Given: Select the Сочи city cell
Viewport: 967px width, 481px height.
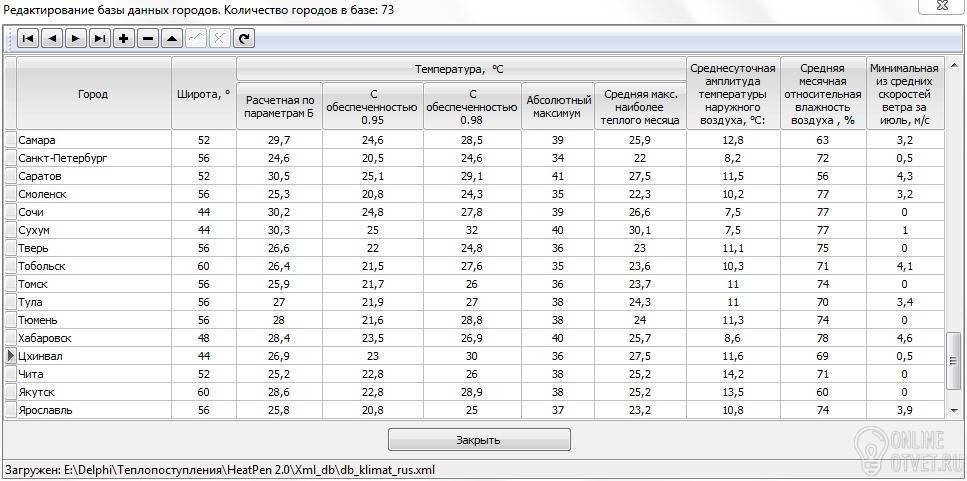Looking at the screenshot, I should [x=93, y=212].
